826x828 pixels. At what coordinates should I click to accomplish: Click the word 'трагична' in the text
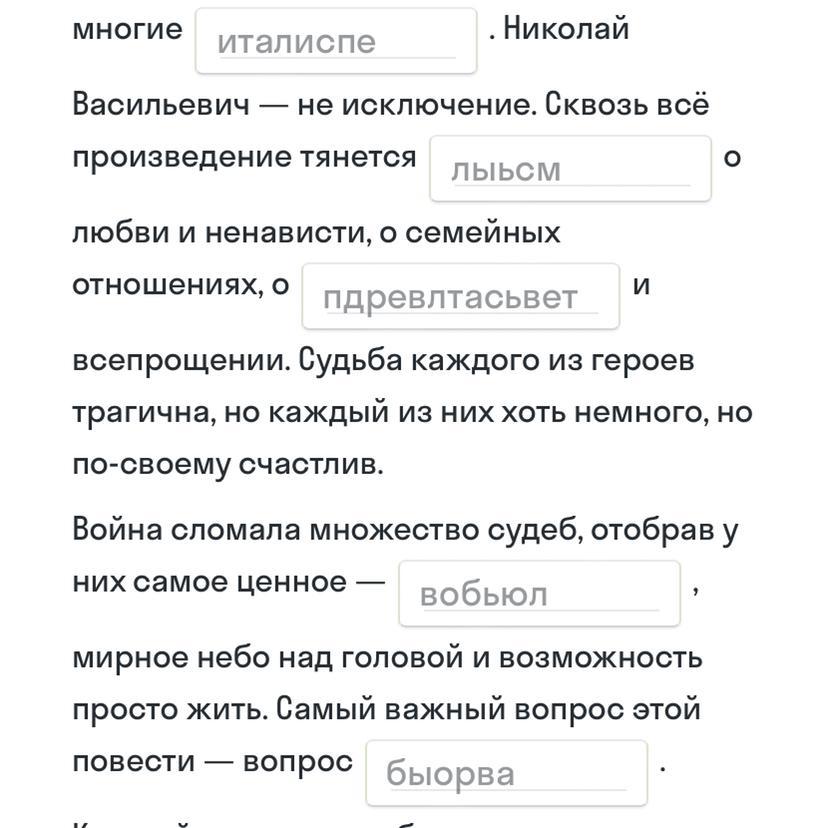pos(144,412)
